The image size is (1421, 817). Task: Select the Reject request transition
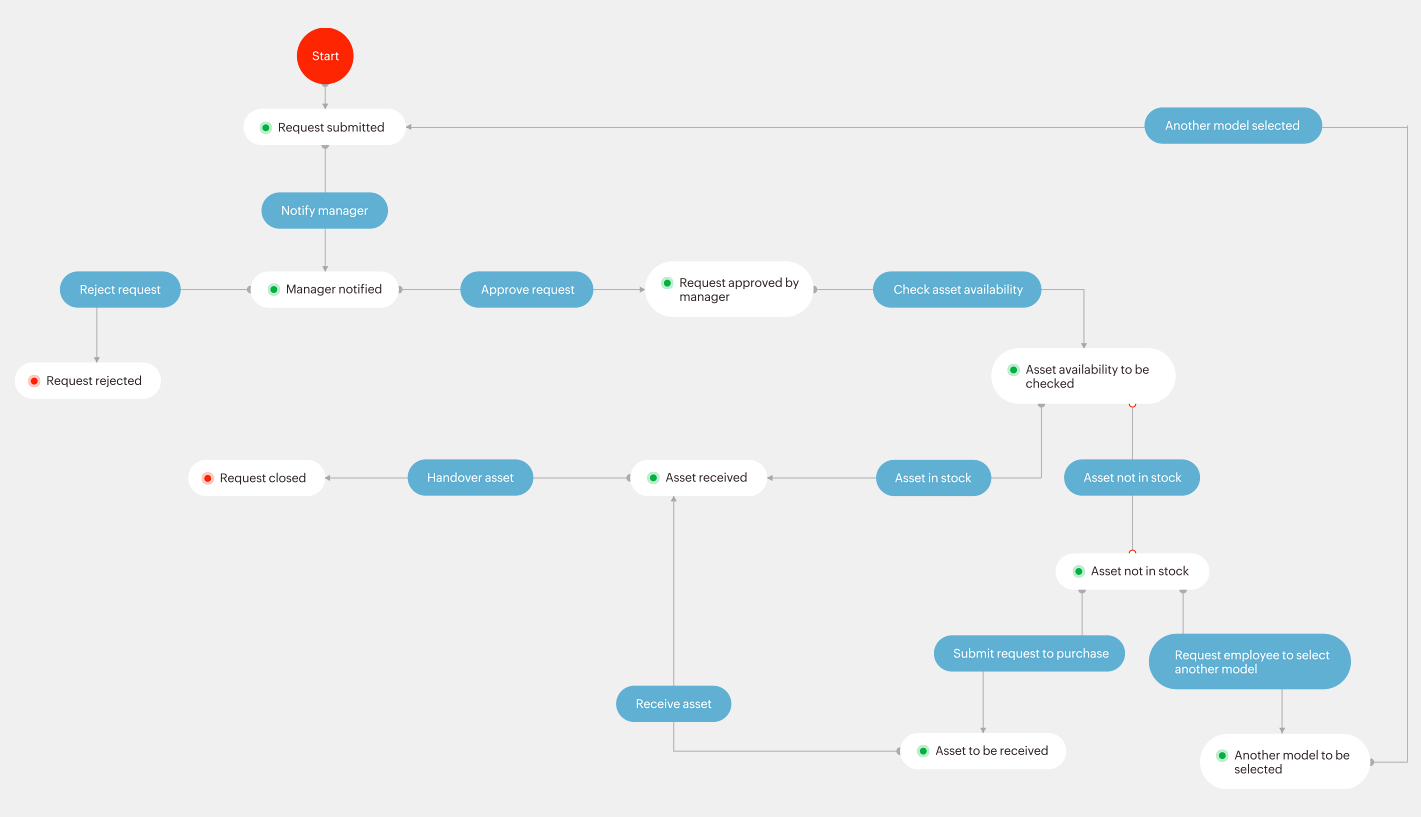120,290
